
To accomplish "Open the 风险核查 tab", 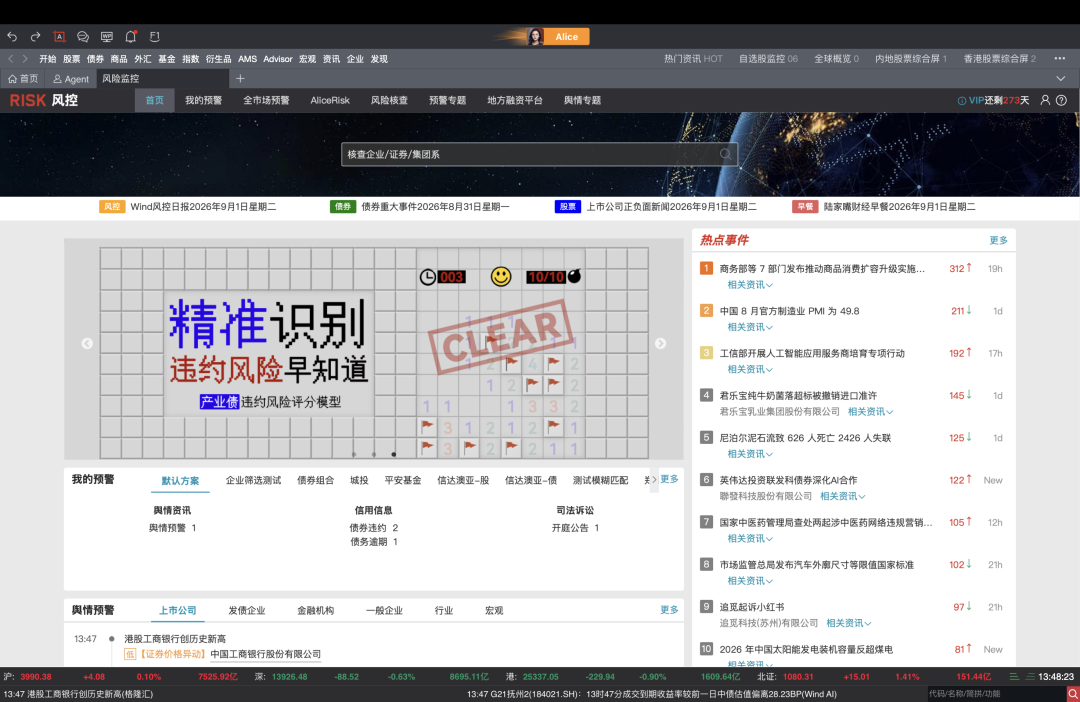I will (x=389, y=101).
